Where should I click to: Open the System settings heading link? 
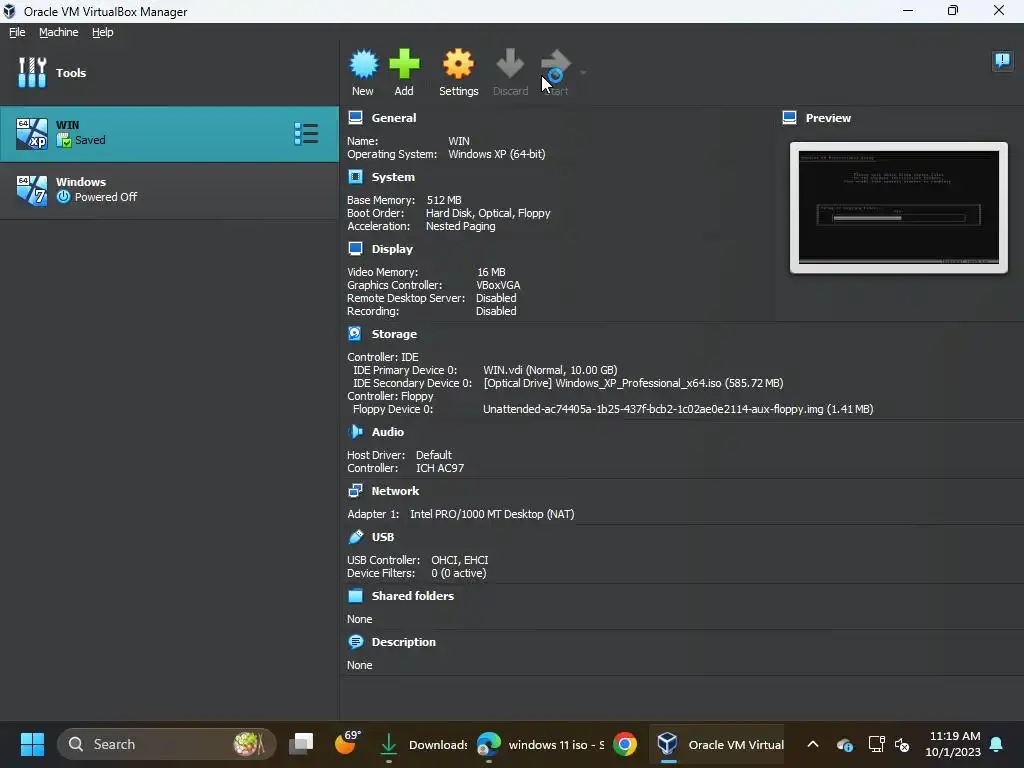point(393,177)
